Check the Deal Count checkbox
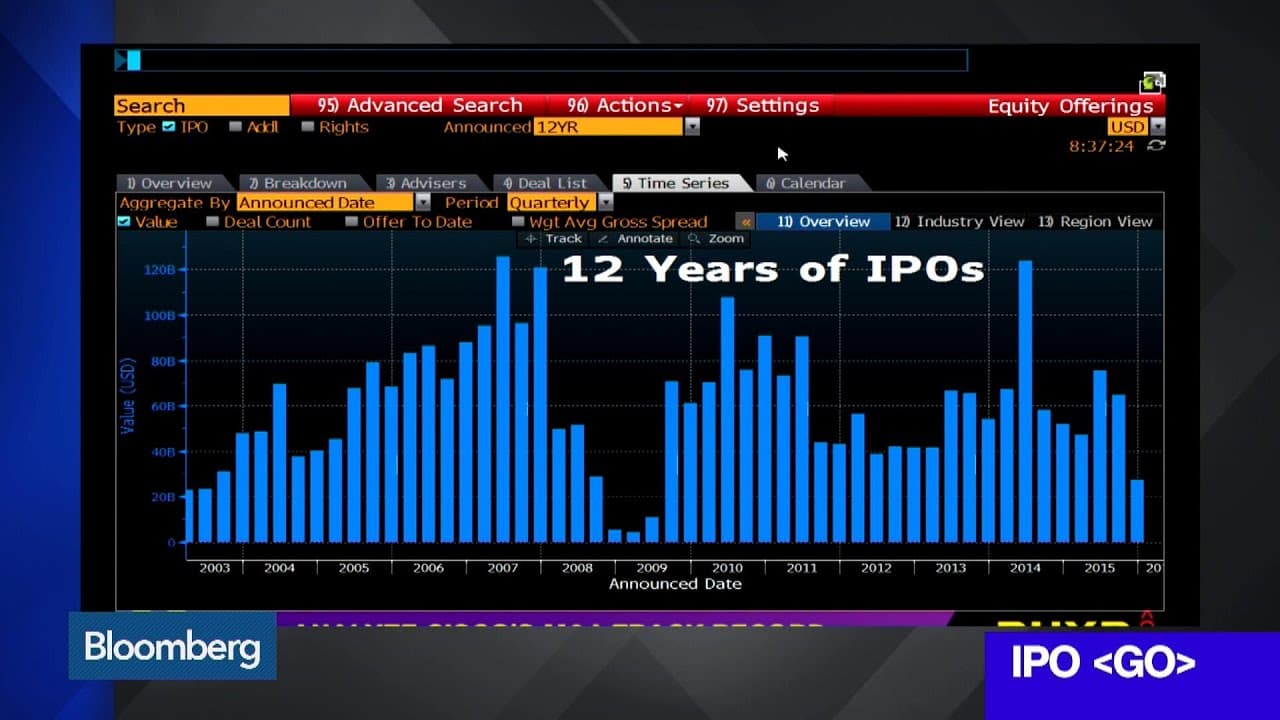This screenshot has width=1280, height=720. coord(212,222)
